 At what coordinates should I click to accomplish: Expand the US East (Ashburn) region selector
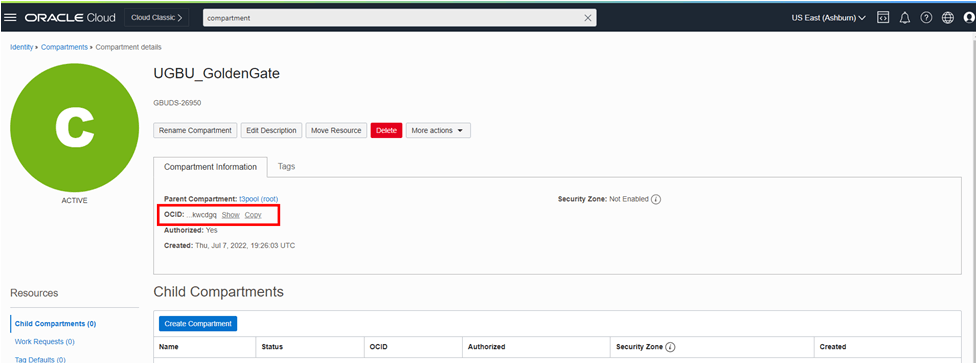pos(828,18)
